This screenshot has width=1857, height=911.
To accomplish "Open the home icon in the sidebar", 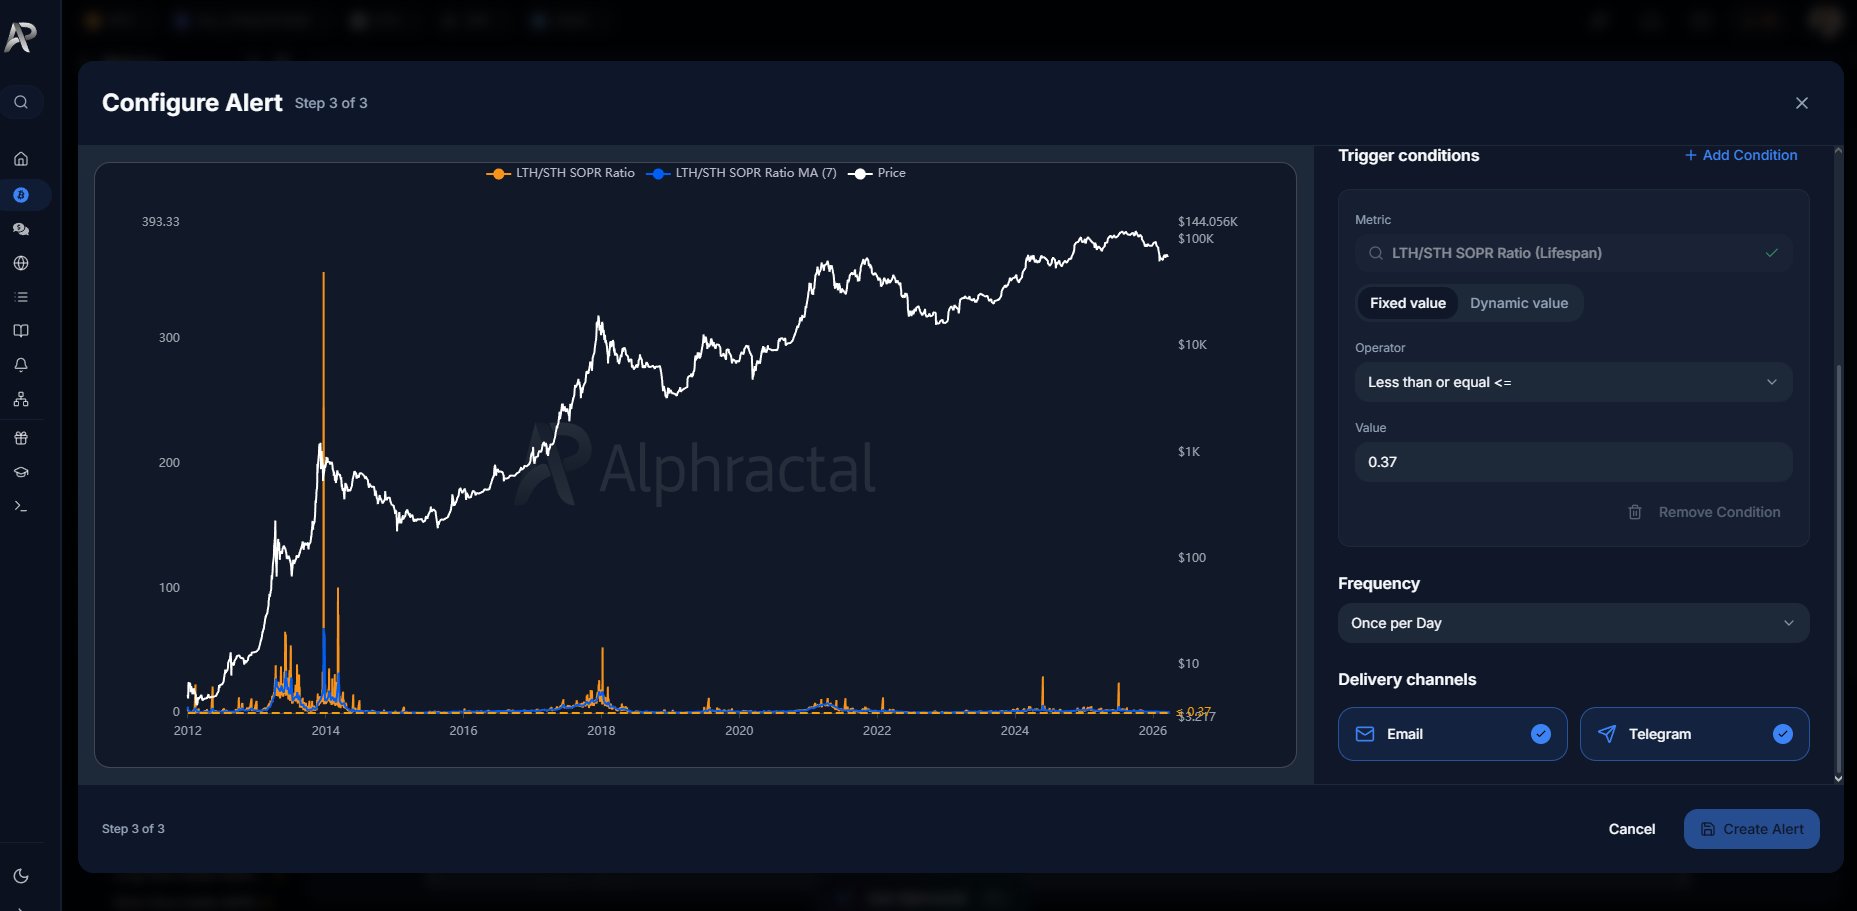I will [x=21, y=159].
